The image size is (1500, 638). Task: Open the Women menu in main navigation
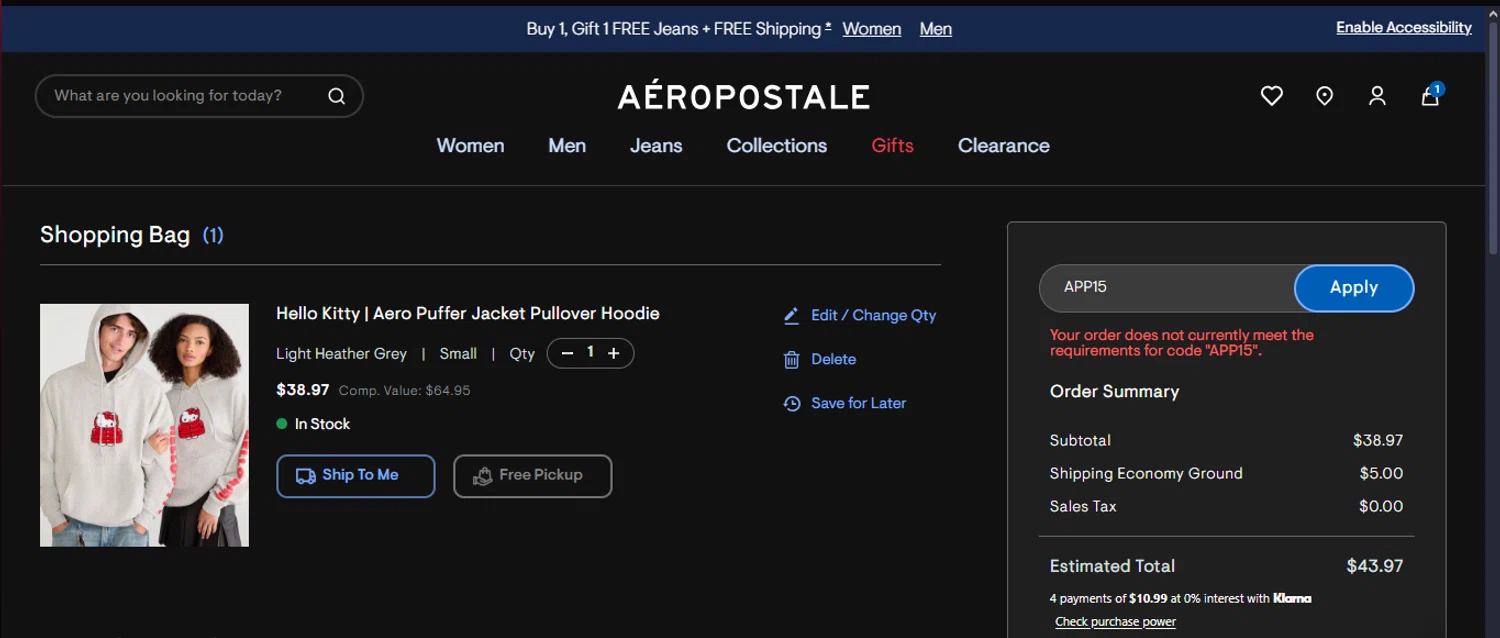pyautogui.click(x=470, y=145)
